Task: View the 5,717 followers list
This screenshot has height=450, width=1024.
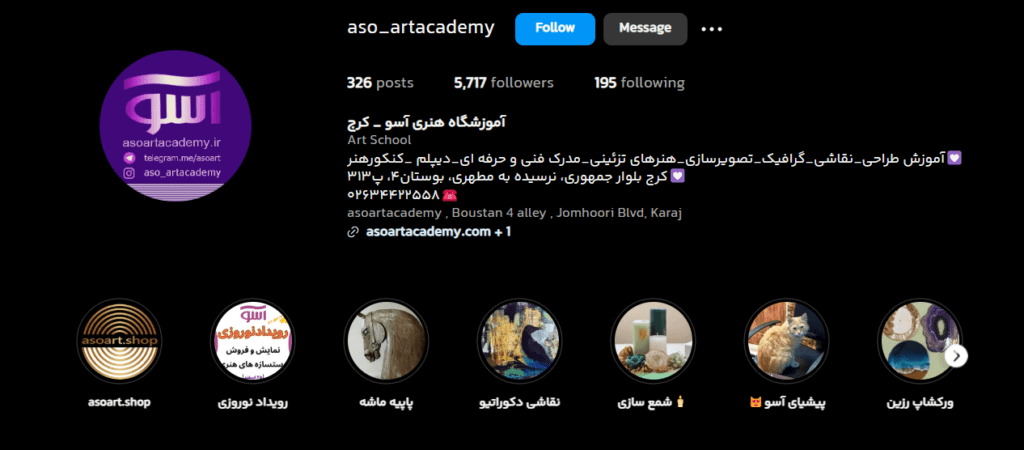Action: (504, 83)
